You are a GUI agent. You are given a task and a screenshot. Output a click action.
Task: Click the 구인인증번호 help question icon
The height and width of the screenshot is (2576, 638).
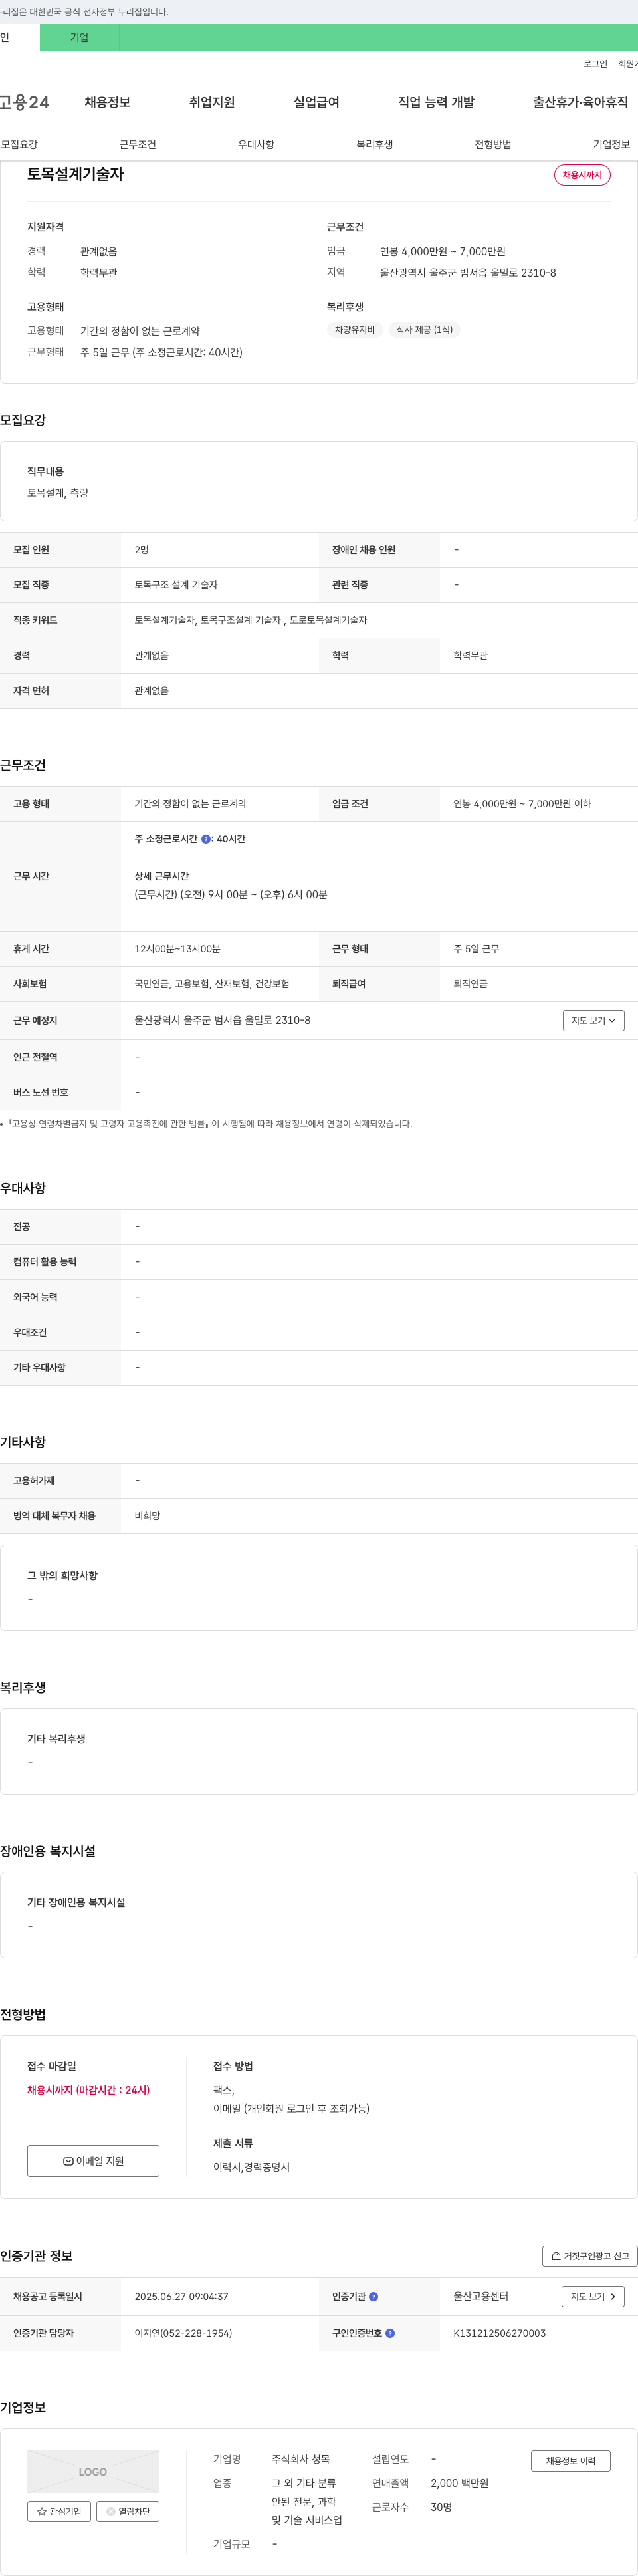pos(390,2333)
